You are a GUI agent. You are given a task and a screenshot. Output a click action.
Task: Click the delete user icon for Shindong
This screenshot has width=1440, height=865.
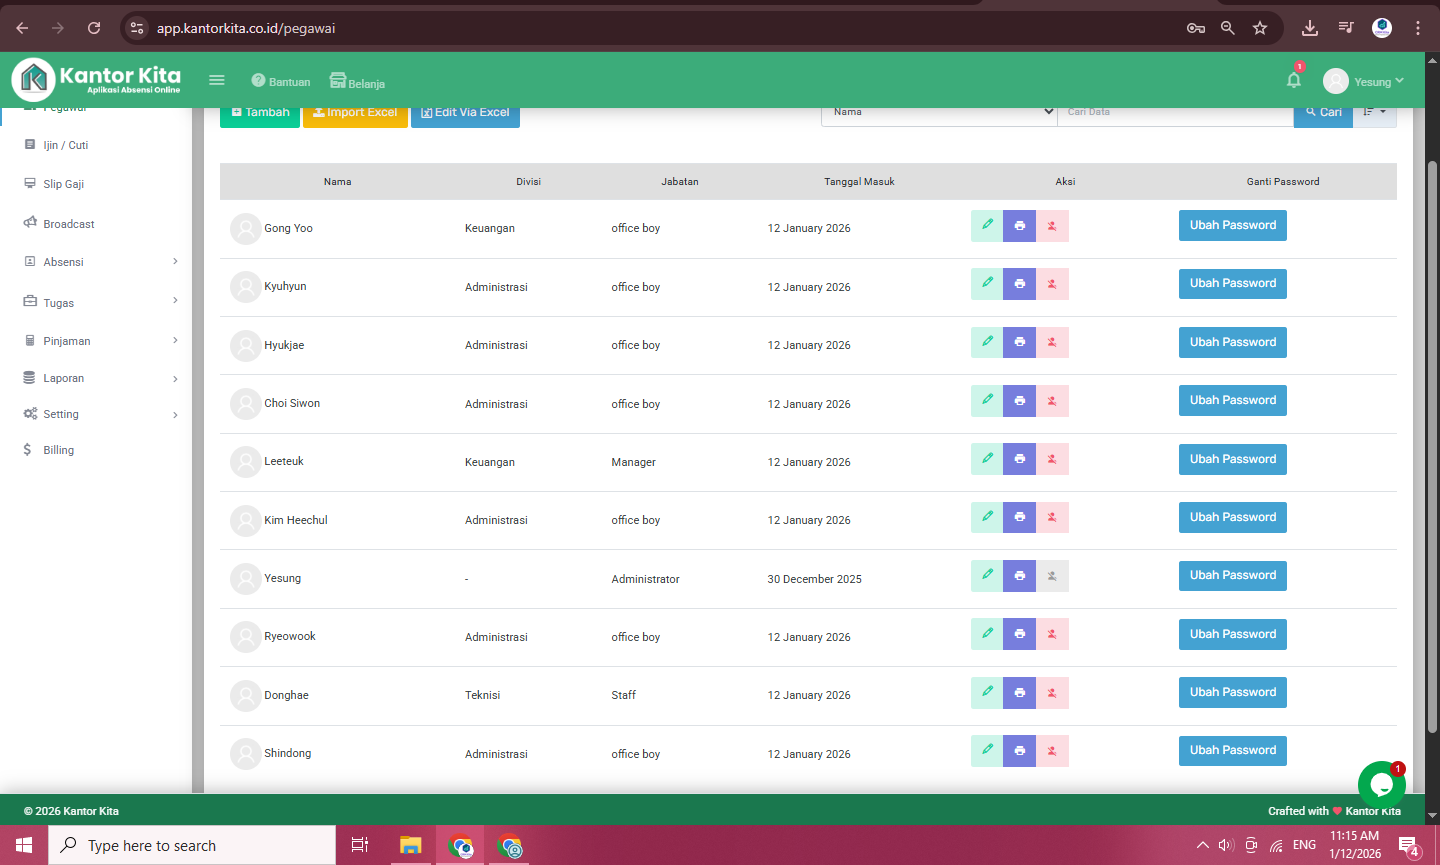pos(1052,751)
